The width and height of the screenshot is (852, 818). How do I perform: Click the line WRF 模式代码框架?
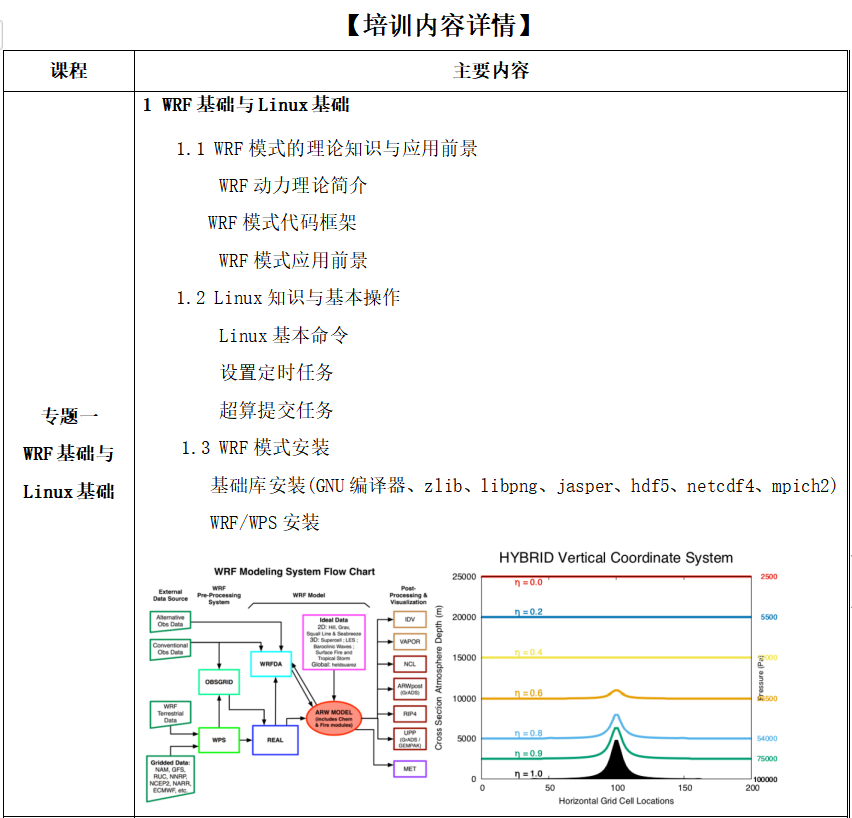tap(282, 222)
